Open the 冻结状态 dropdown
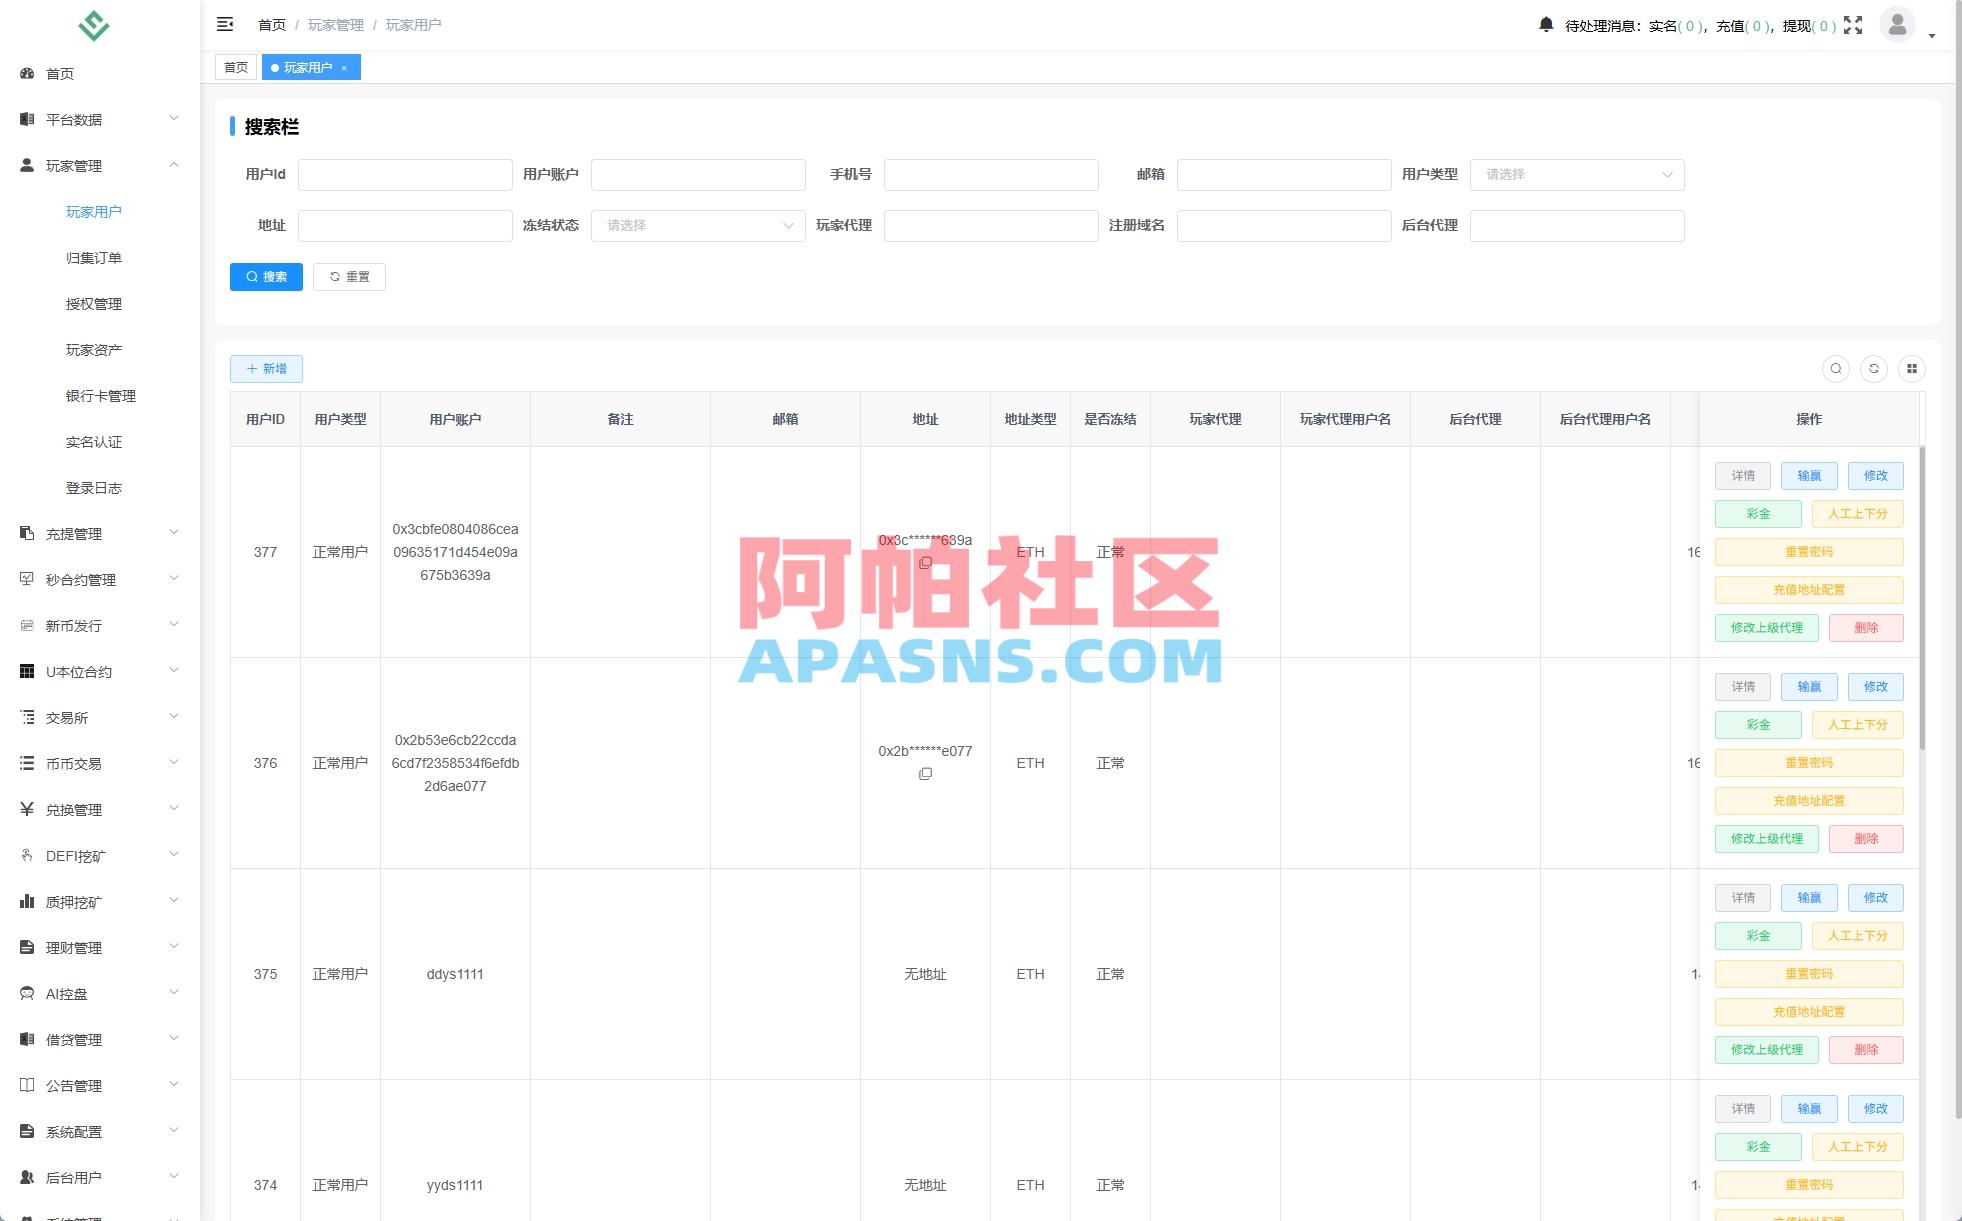Image resolution: width=1962 pixels, height=1221 pixels. (697, 225)
